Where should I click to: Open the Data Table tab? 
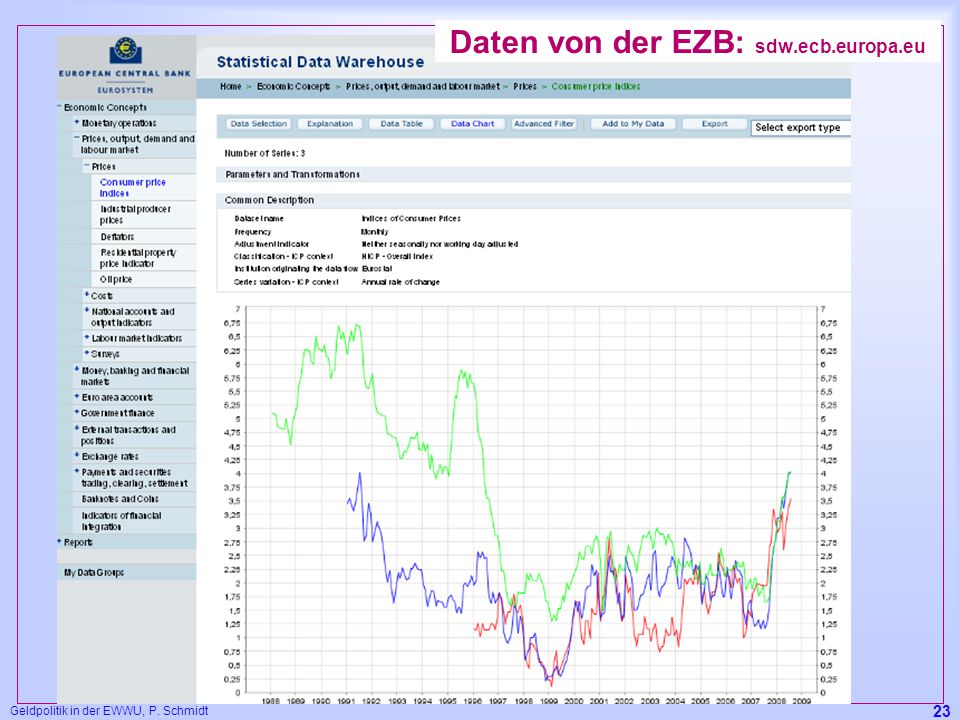click(402, 124)
